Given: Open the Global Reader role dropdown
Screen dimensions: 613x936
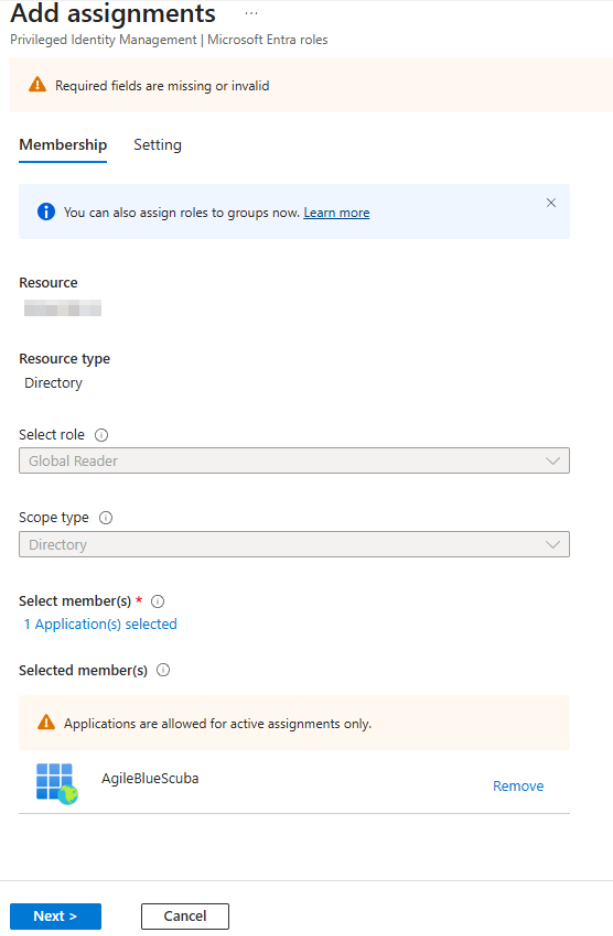Looking at the screenshot, I should [x=293, y=461].
